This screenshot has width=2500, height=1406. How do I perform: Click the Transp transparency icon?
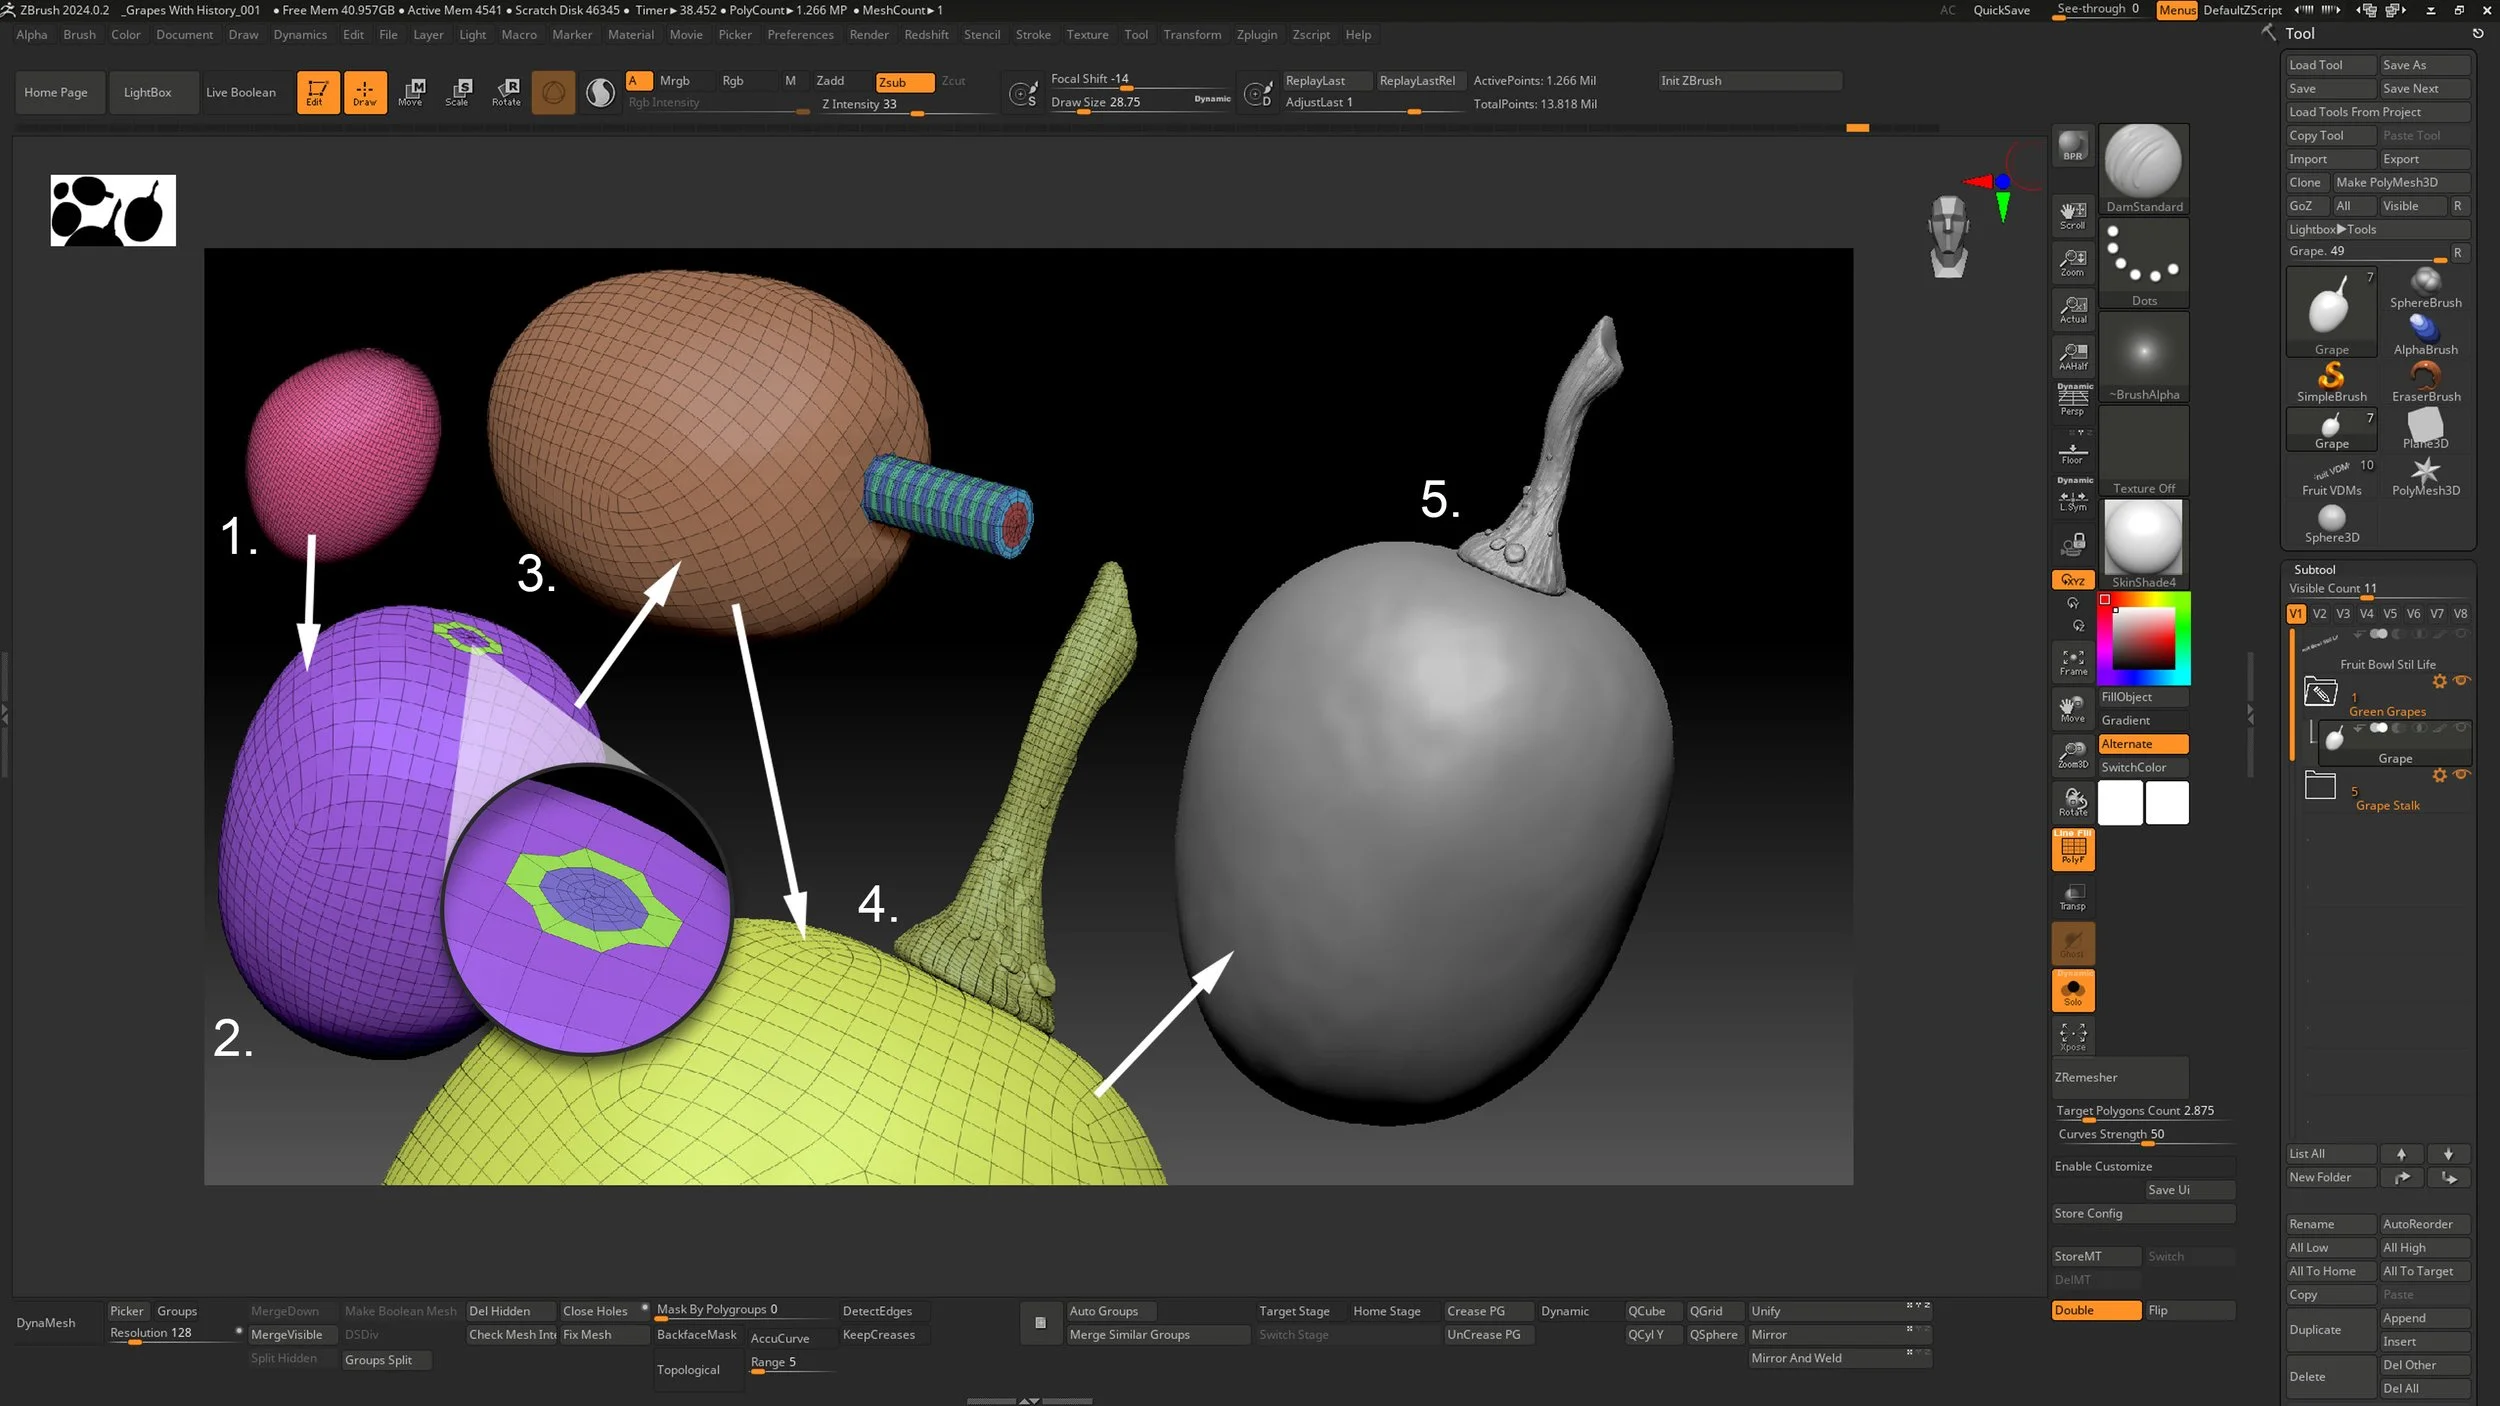(2072, 897)
